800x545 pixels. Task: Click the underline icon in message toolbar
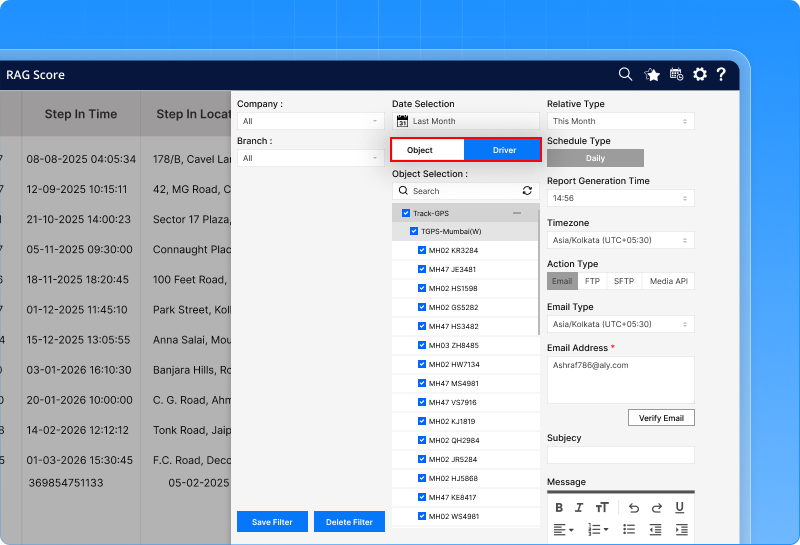pos(680,507)
